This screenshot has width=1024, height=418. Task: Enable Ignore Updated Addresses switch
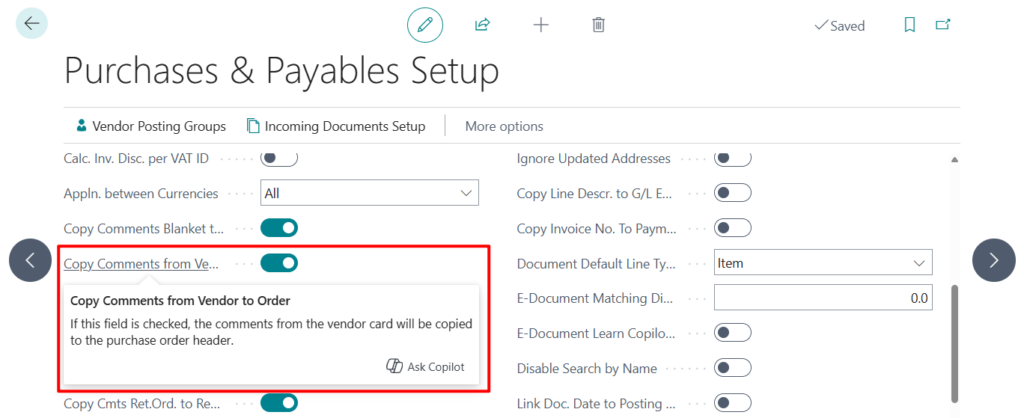click(x=733, y=158)
